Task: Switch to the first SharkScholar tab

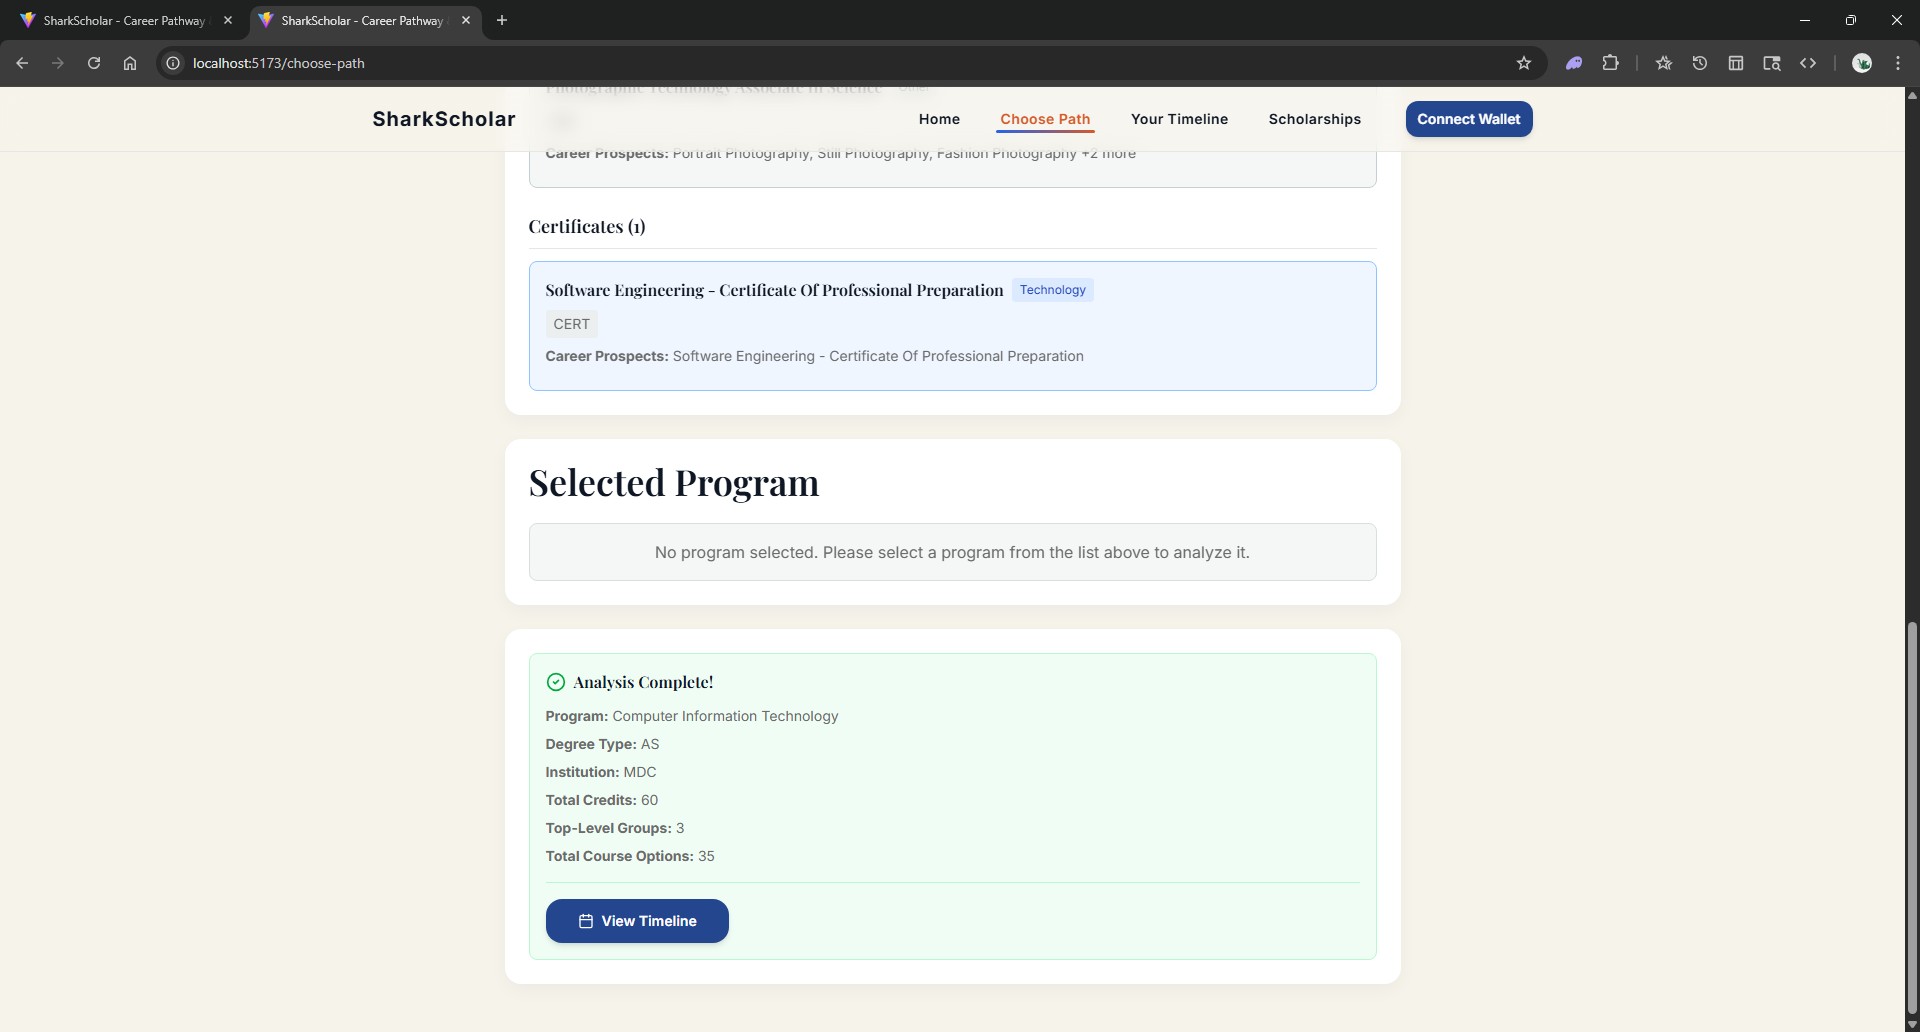Action: tap(124, 20)
